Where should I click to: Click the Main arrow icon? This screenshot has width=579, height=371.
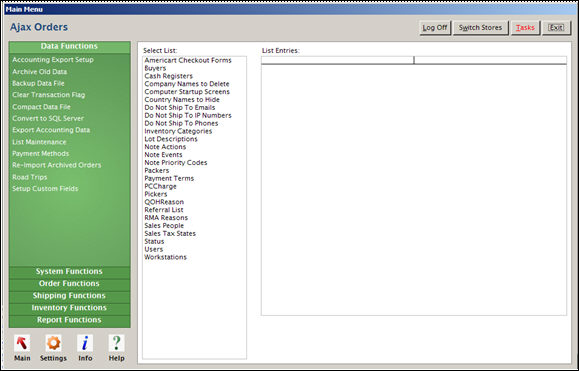coord(22,343)
